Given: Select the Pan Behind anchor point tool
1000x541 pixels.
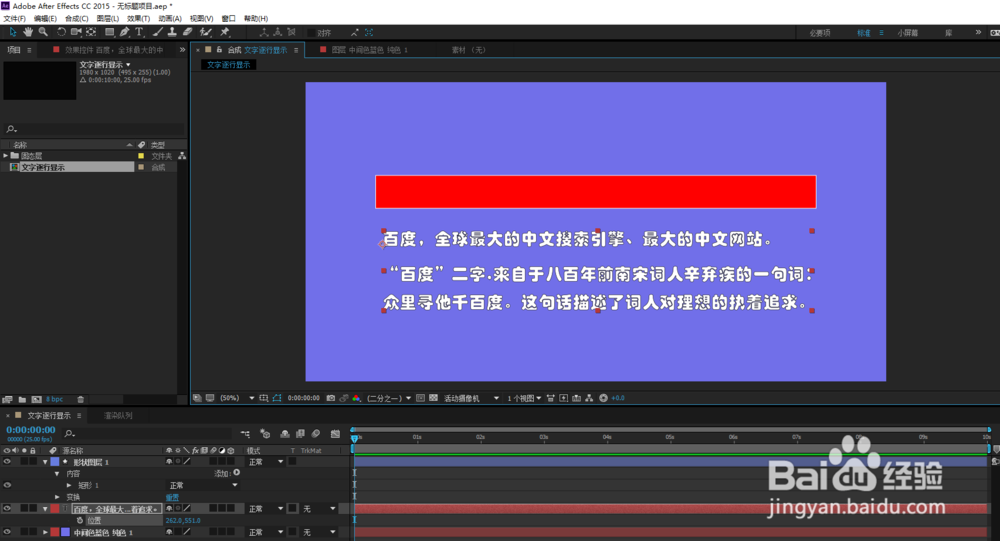Looking at the screenshot, I should [91, 31].
